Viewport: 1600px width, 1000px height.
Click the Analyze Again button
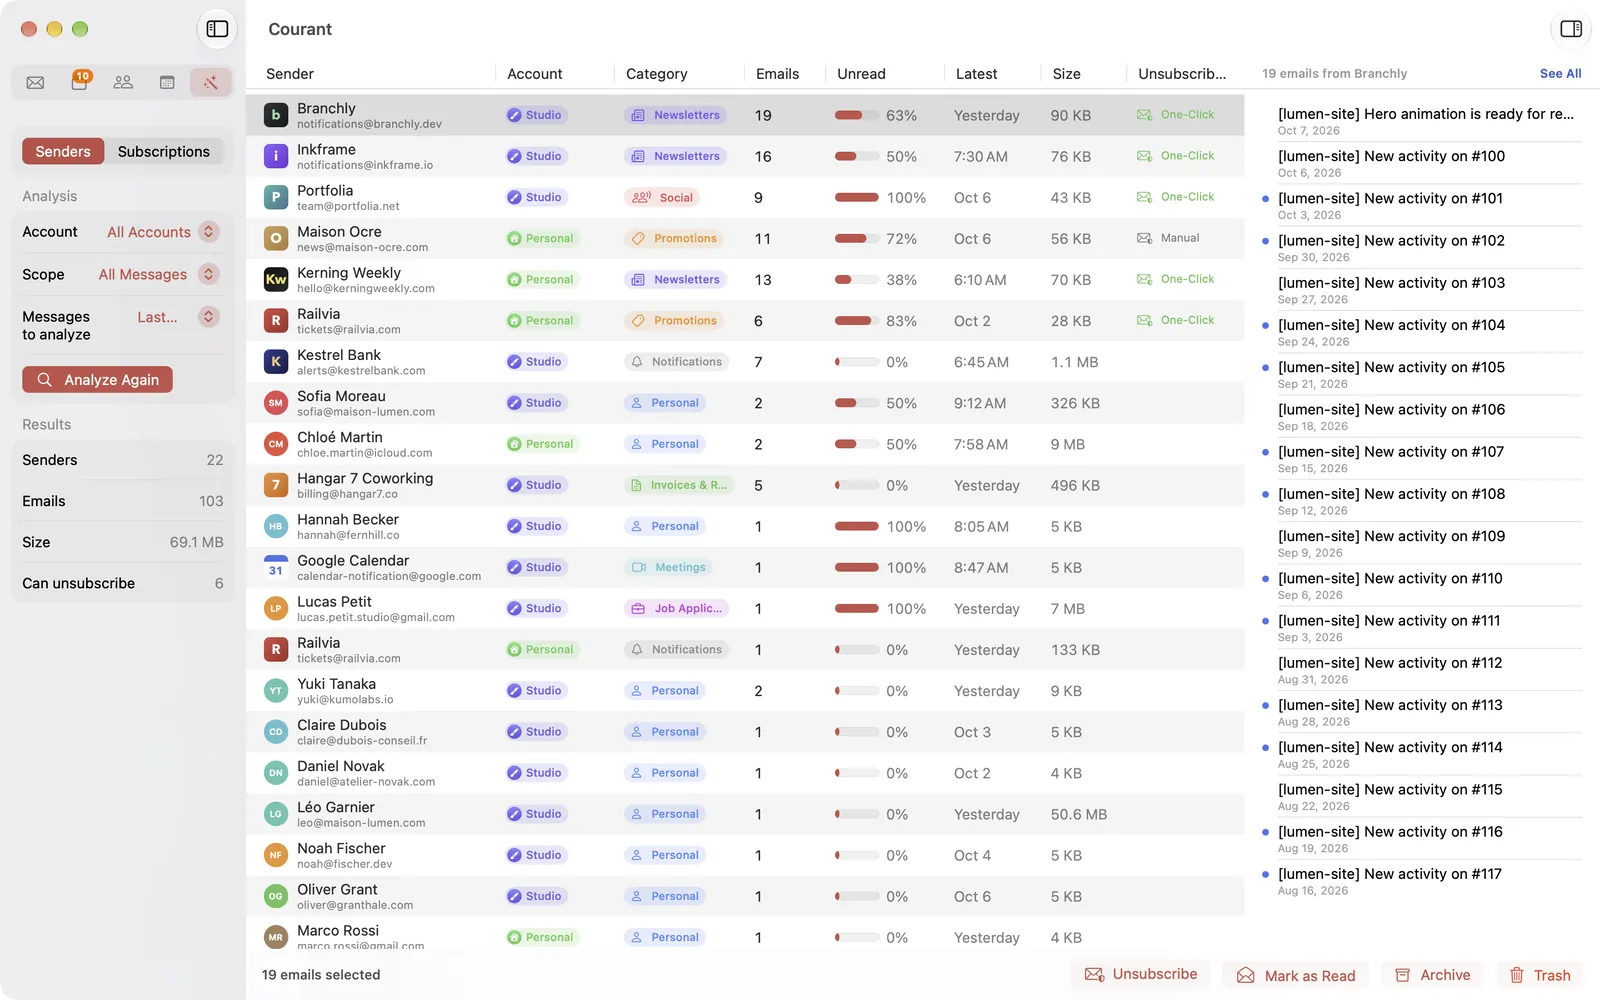[x=97, y=380]
